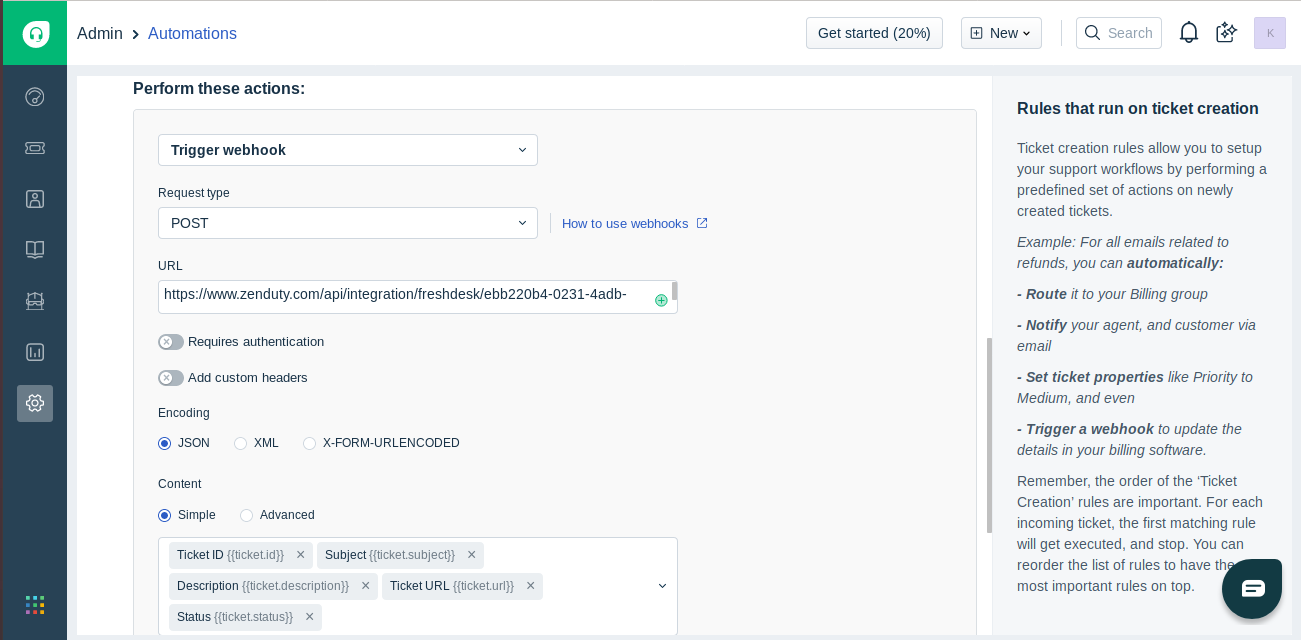Toggle Add custom headers switch

171,378
